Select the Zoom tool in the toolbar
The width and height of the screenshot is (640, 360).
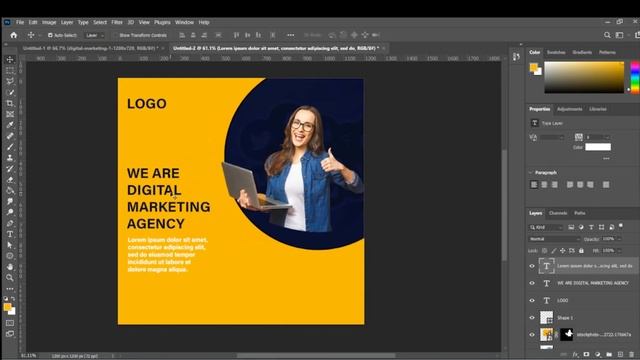coord(10,278)
